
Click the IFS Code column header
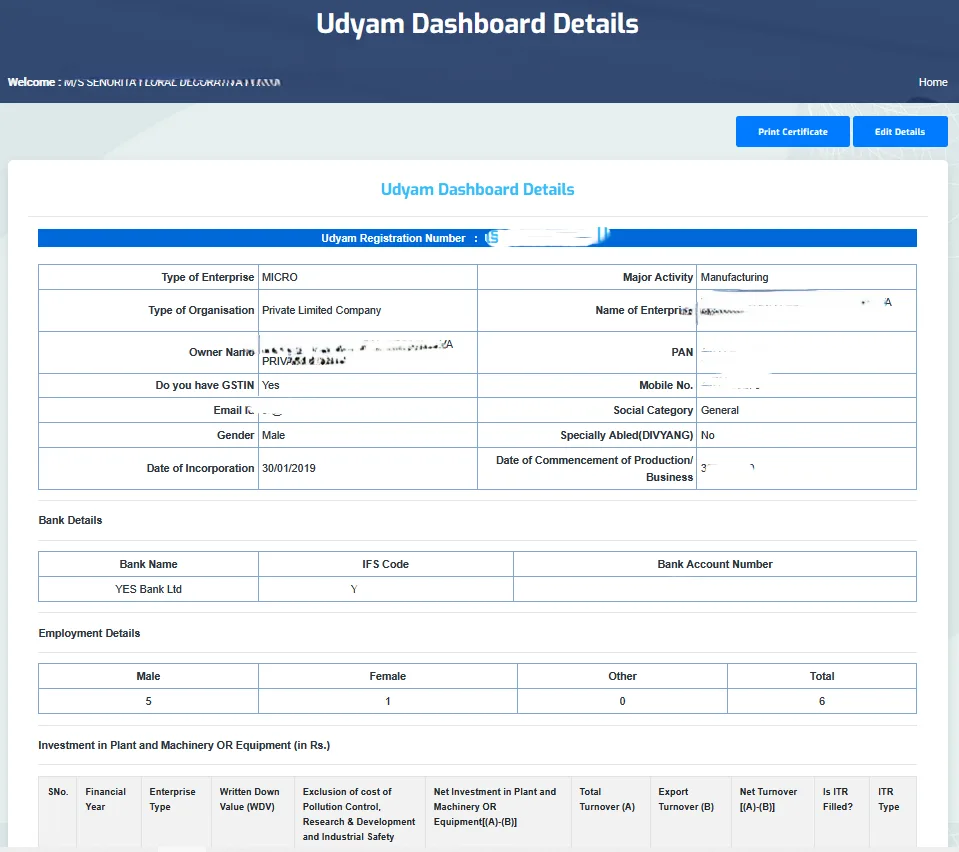(385, 564)
